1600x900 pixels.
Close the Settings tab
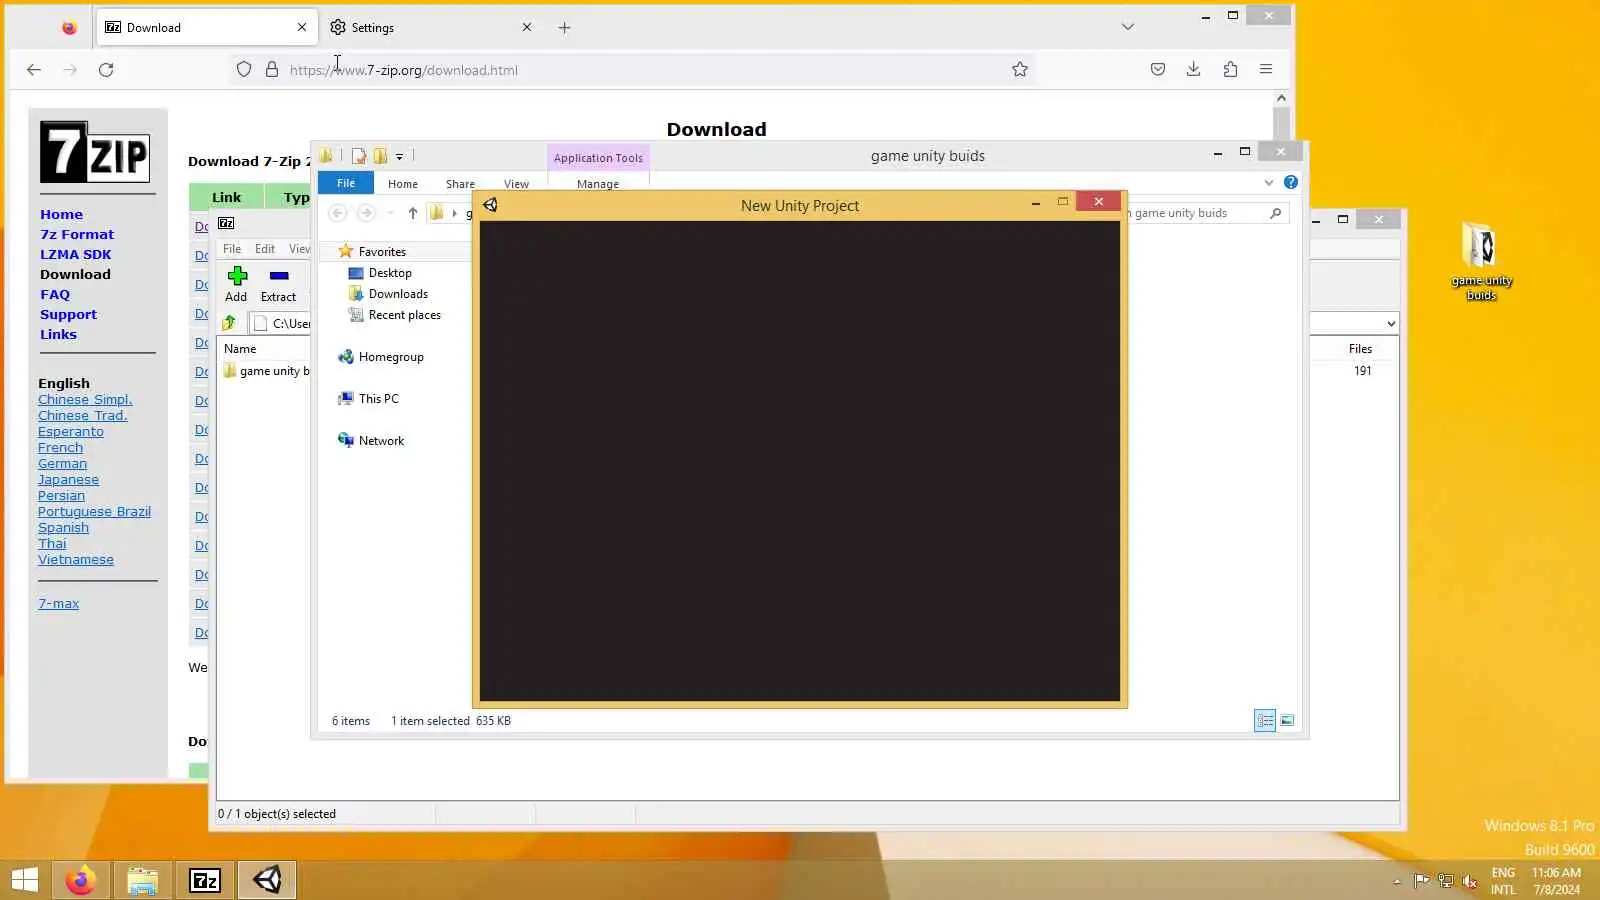coord(527,28)
